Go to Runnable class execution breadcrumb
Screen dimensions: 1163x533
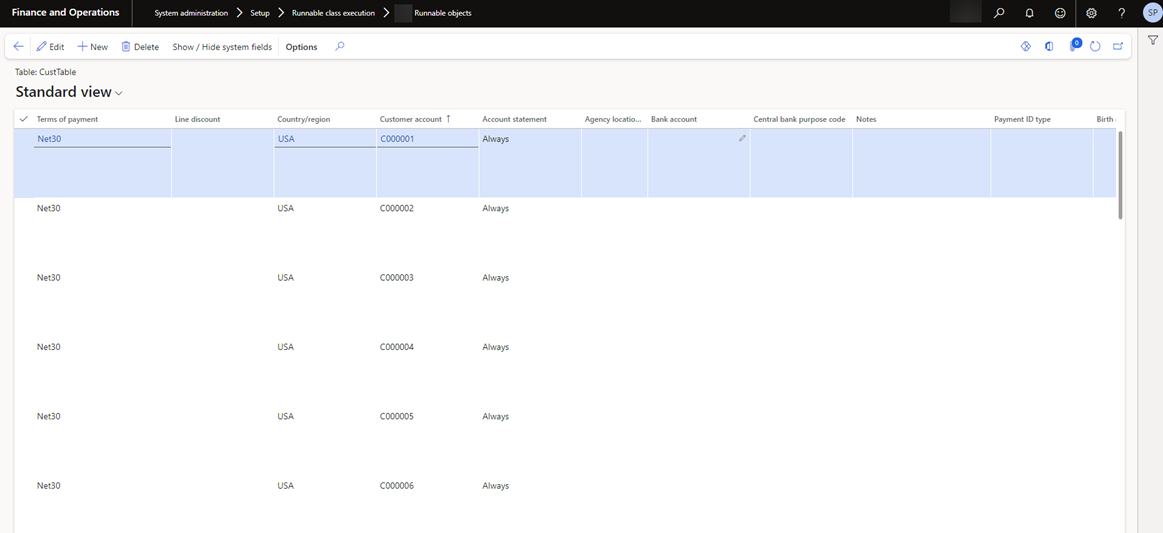point(333,13)
